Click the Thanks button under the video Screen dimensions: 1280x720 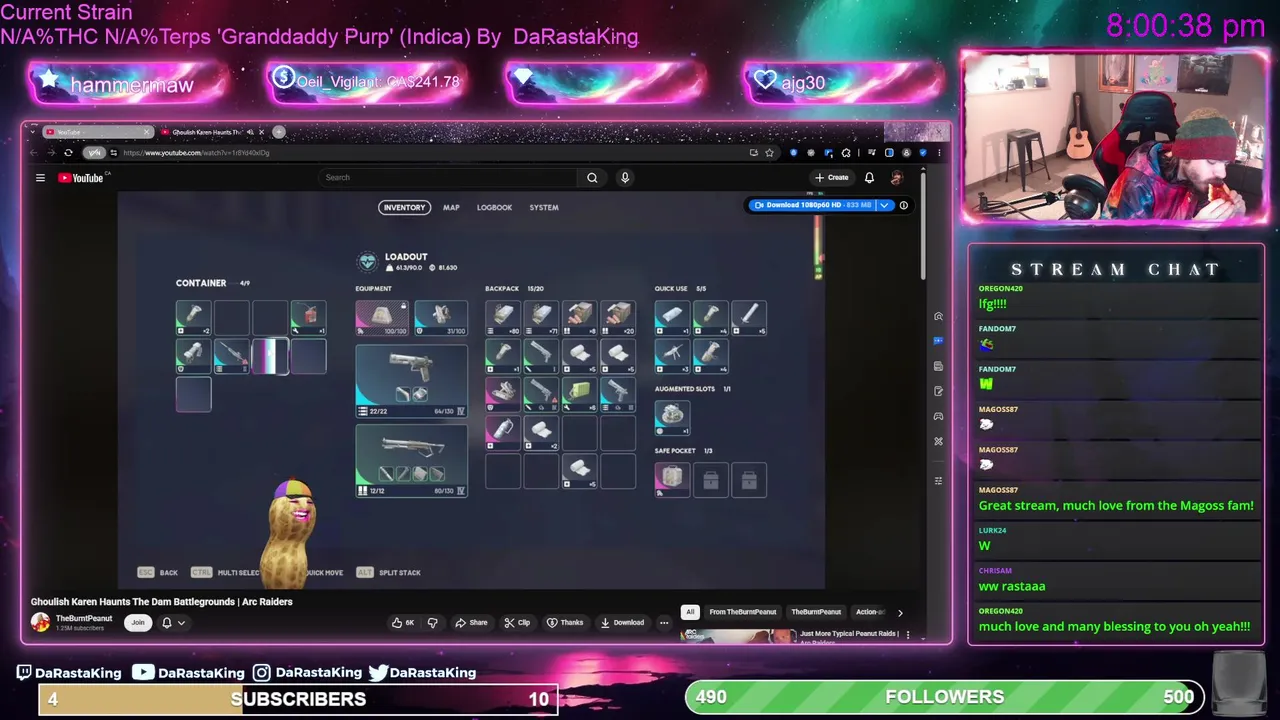click(x=565, y=623)
